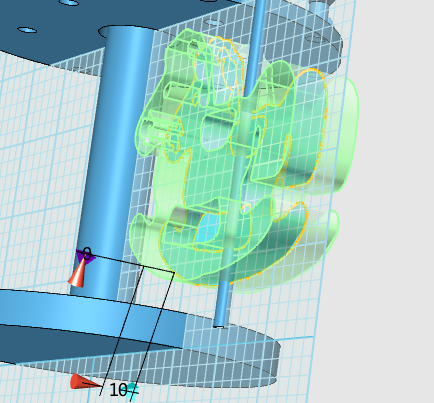Click the red cone arrow below the 0 label
Image resolution: width=434 pixels, height=403 pixels.
click(77, 273)
